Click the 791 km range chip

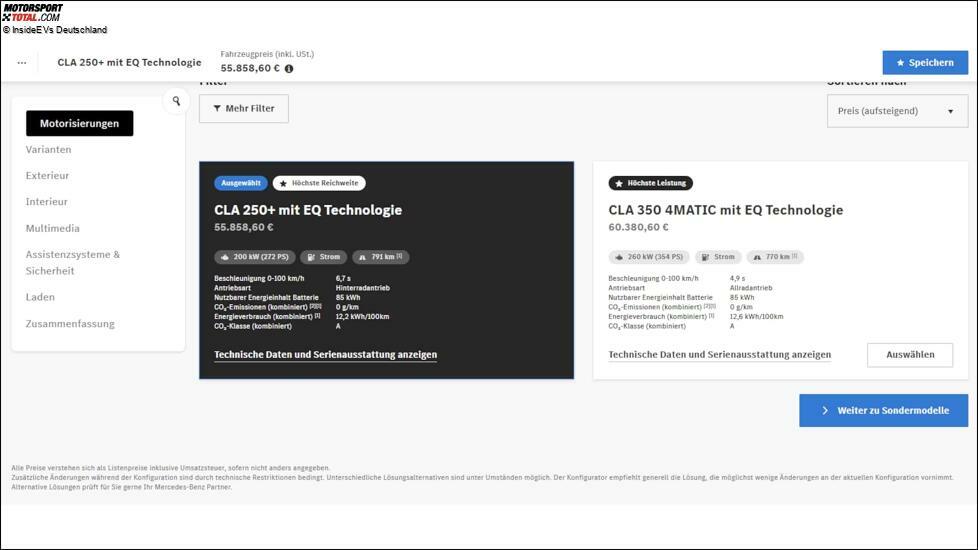380,257
